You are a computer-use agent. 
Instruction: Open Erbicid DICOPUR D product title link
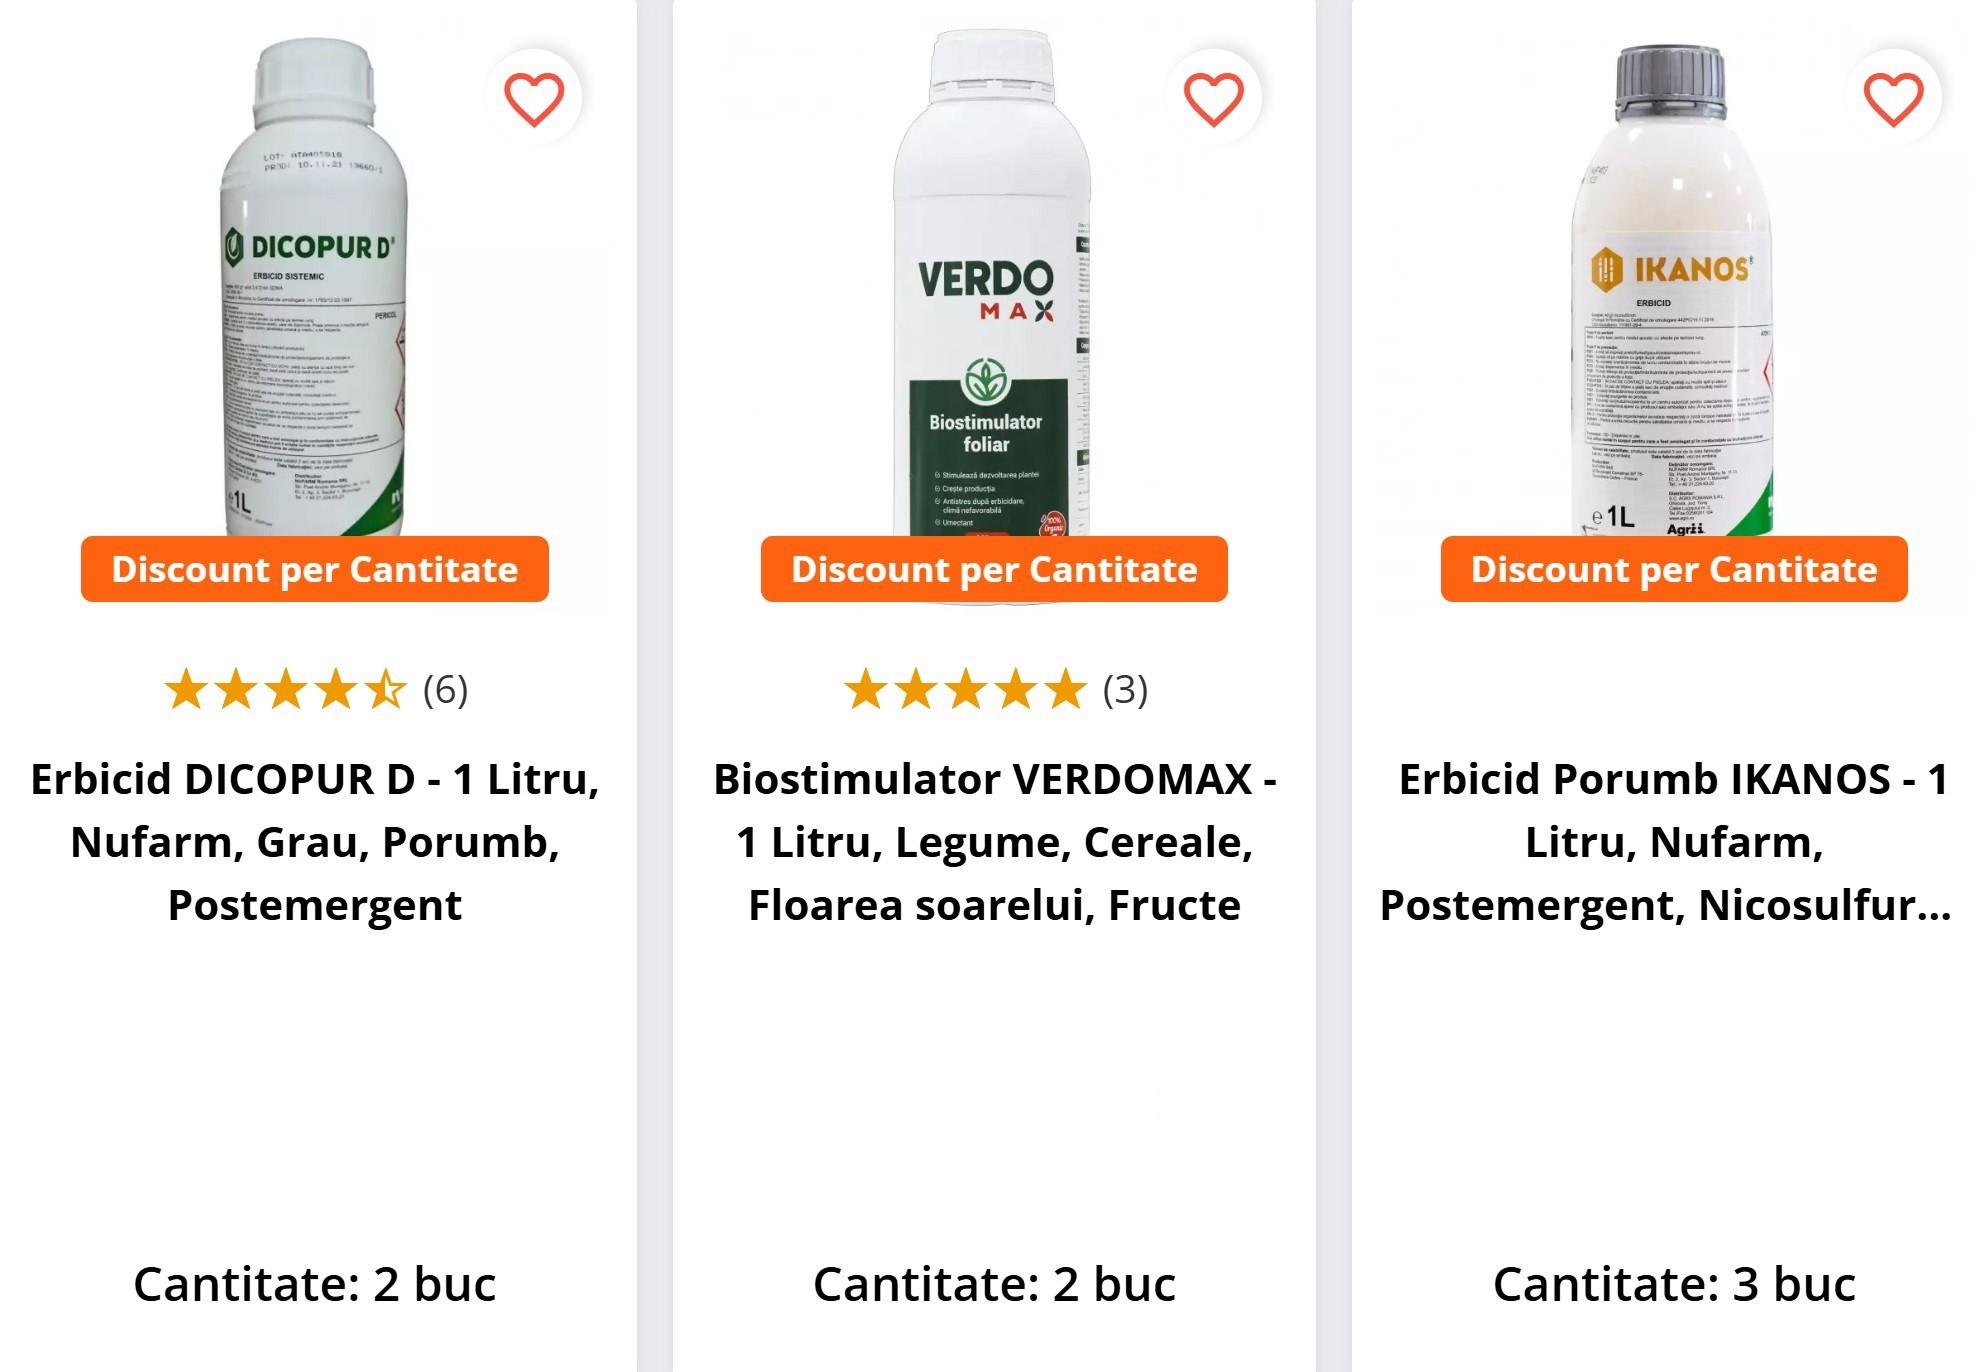point(314,842)
